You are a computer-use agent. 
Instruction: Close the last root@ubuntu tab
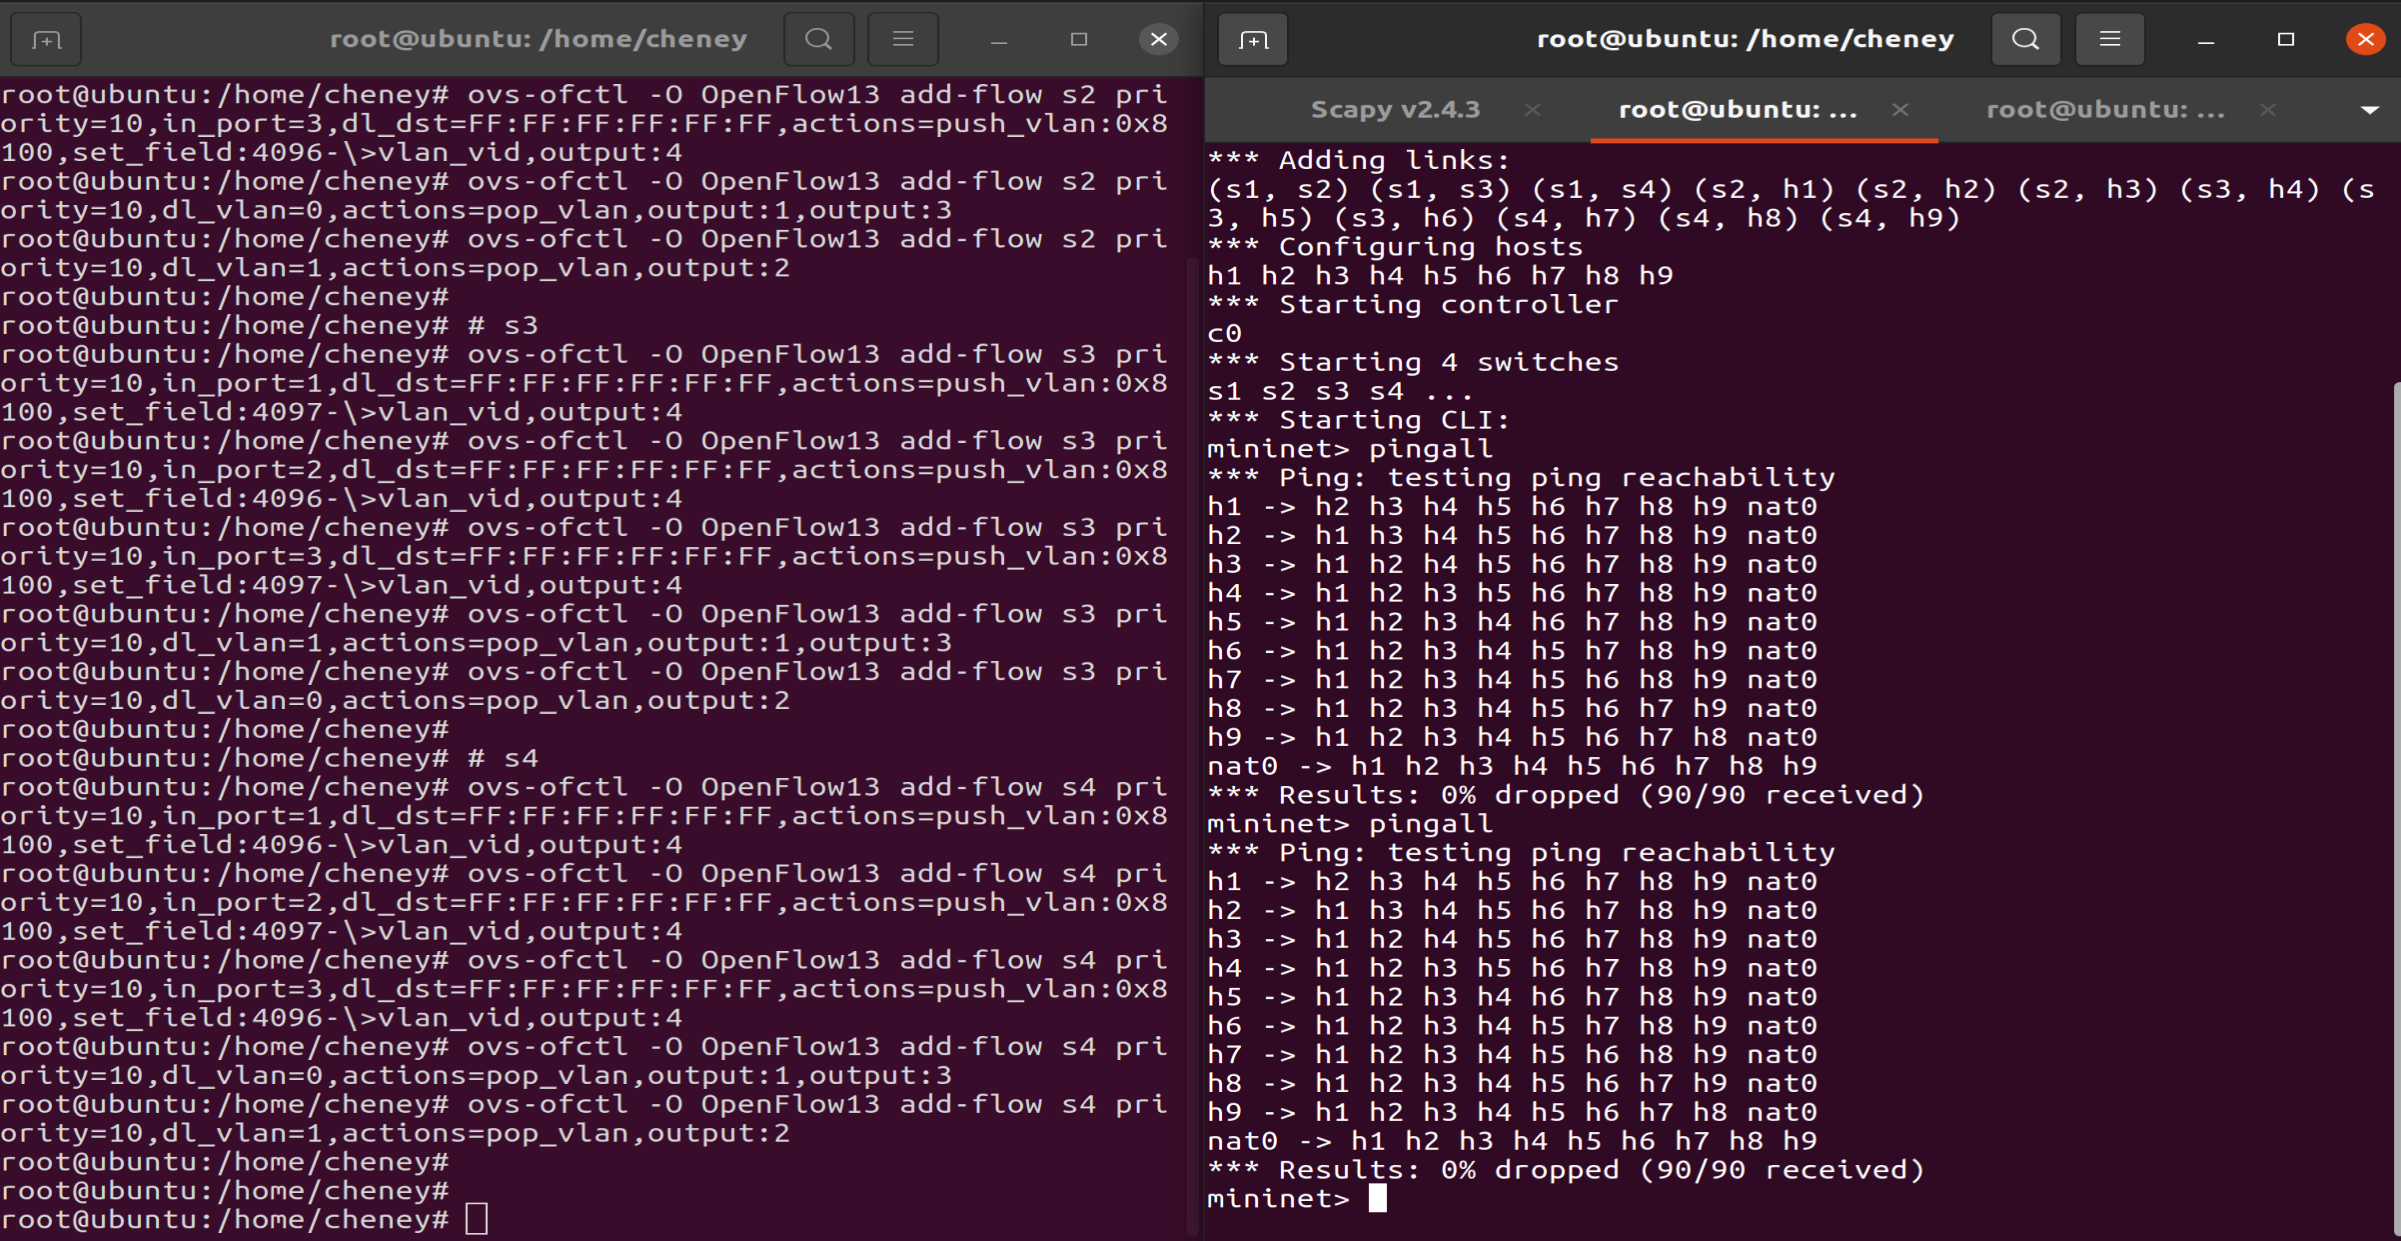click(2267, 110)
